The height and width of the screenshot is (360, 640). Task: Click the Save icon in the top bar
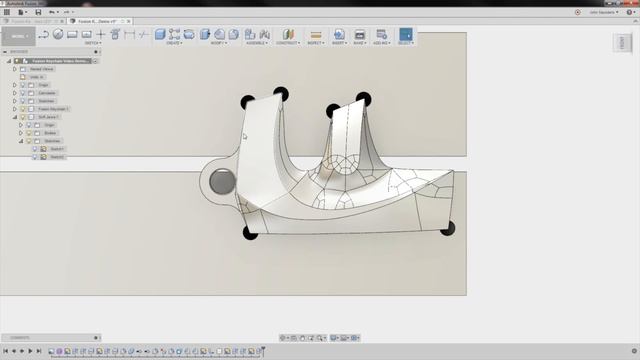pos(38,12)
